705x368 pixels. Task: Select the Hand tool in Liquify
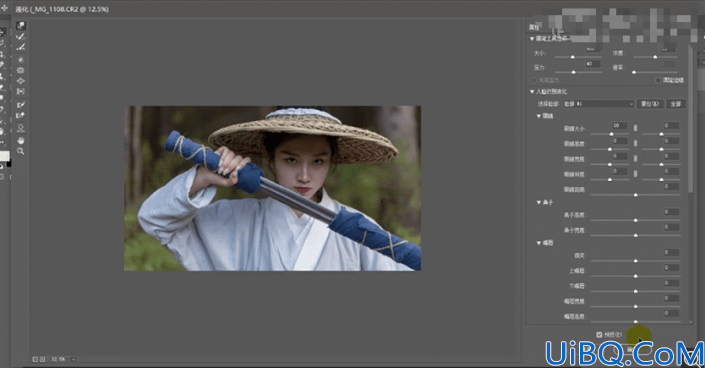point(21,141)
